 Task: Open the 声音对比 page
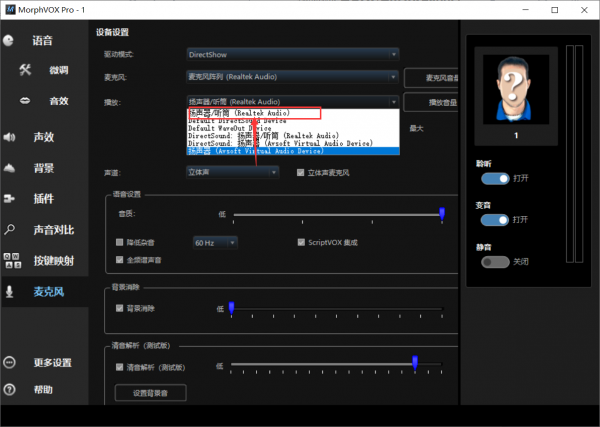(x=54, y=230)
